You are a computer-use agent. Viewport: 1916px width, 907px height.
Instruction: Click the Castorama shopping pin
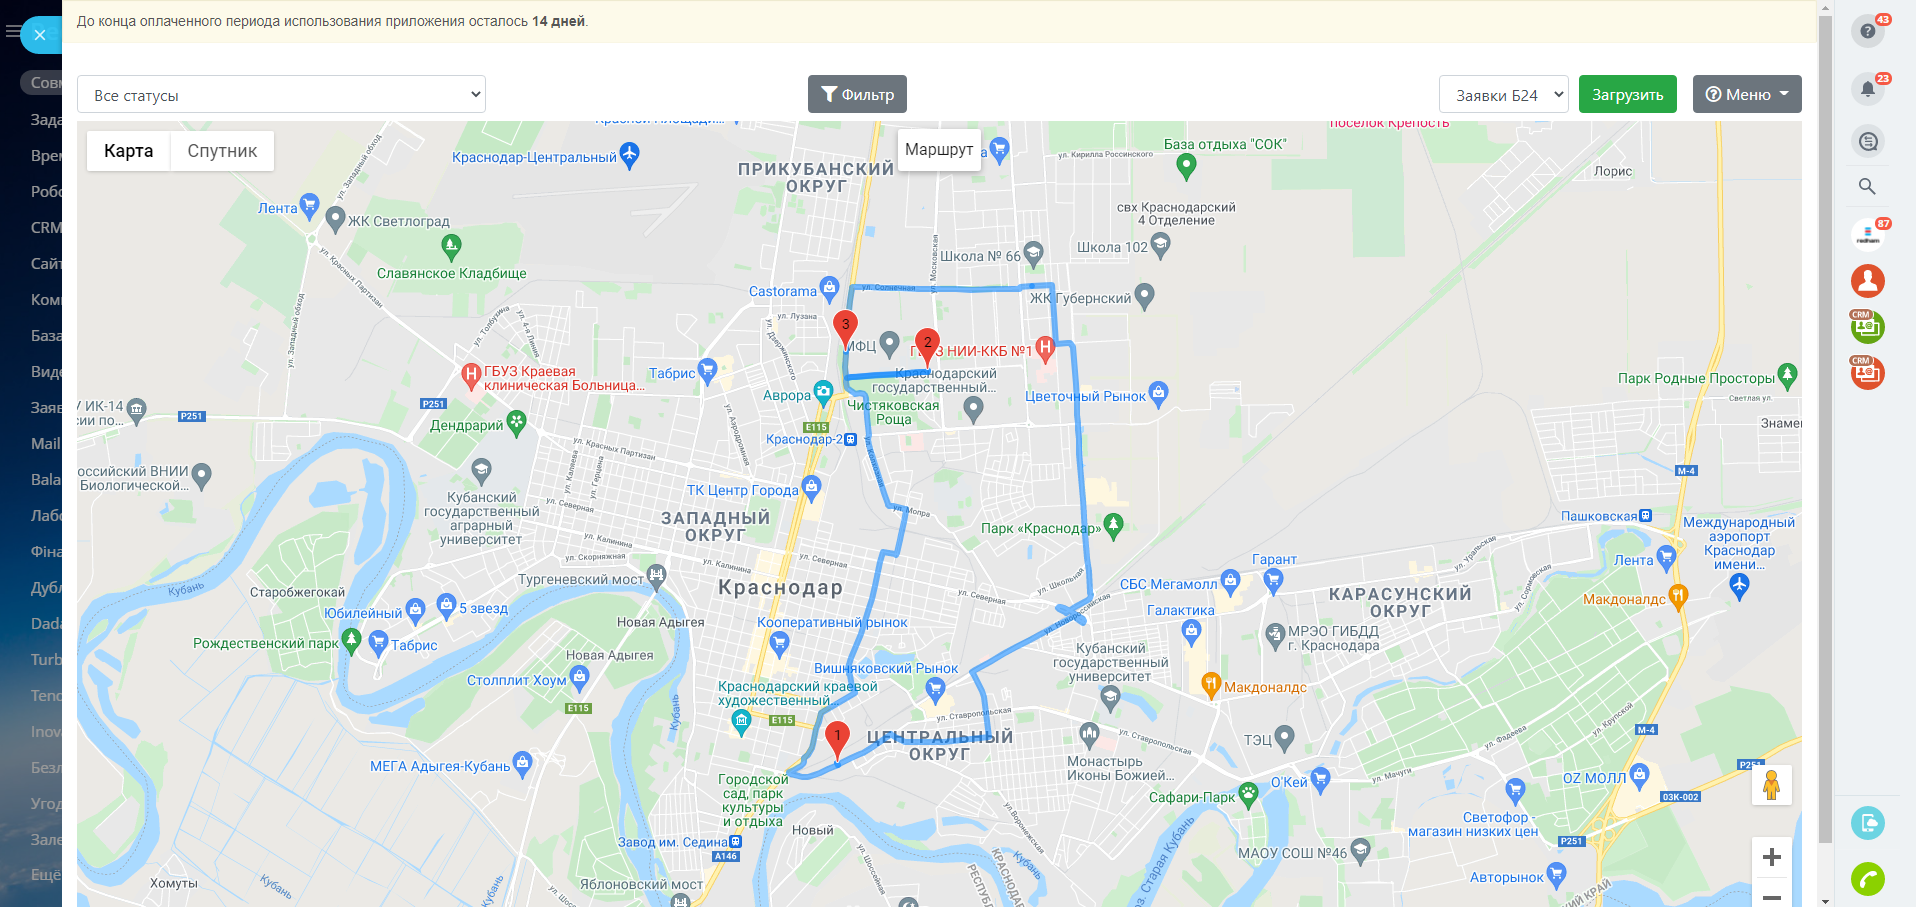(829, 289)
